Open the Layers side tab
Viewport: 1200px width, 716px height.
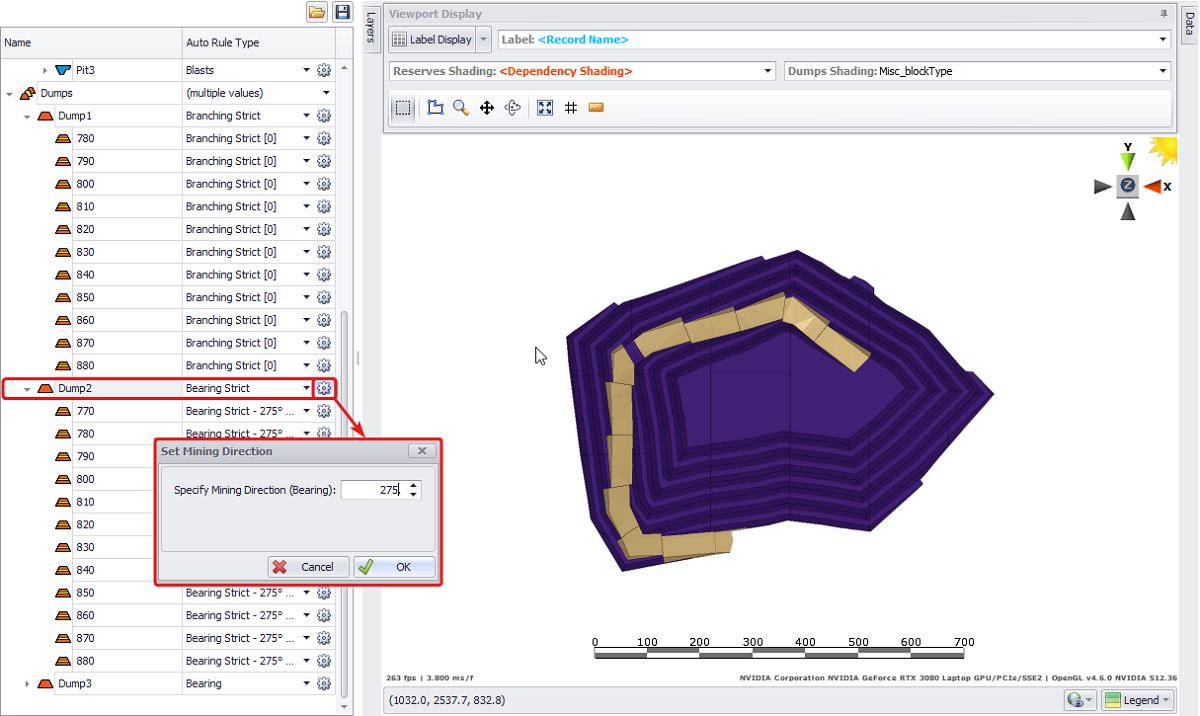click(370, 27)
